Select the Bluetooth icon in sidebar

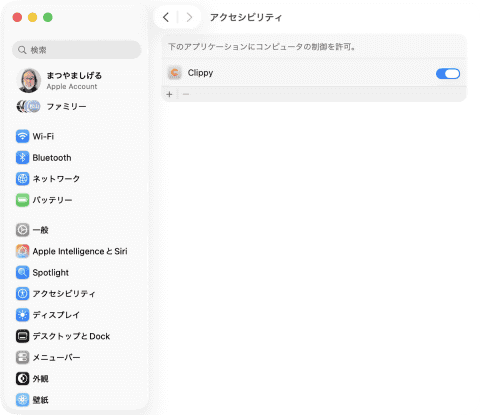coord(22,158)
